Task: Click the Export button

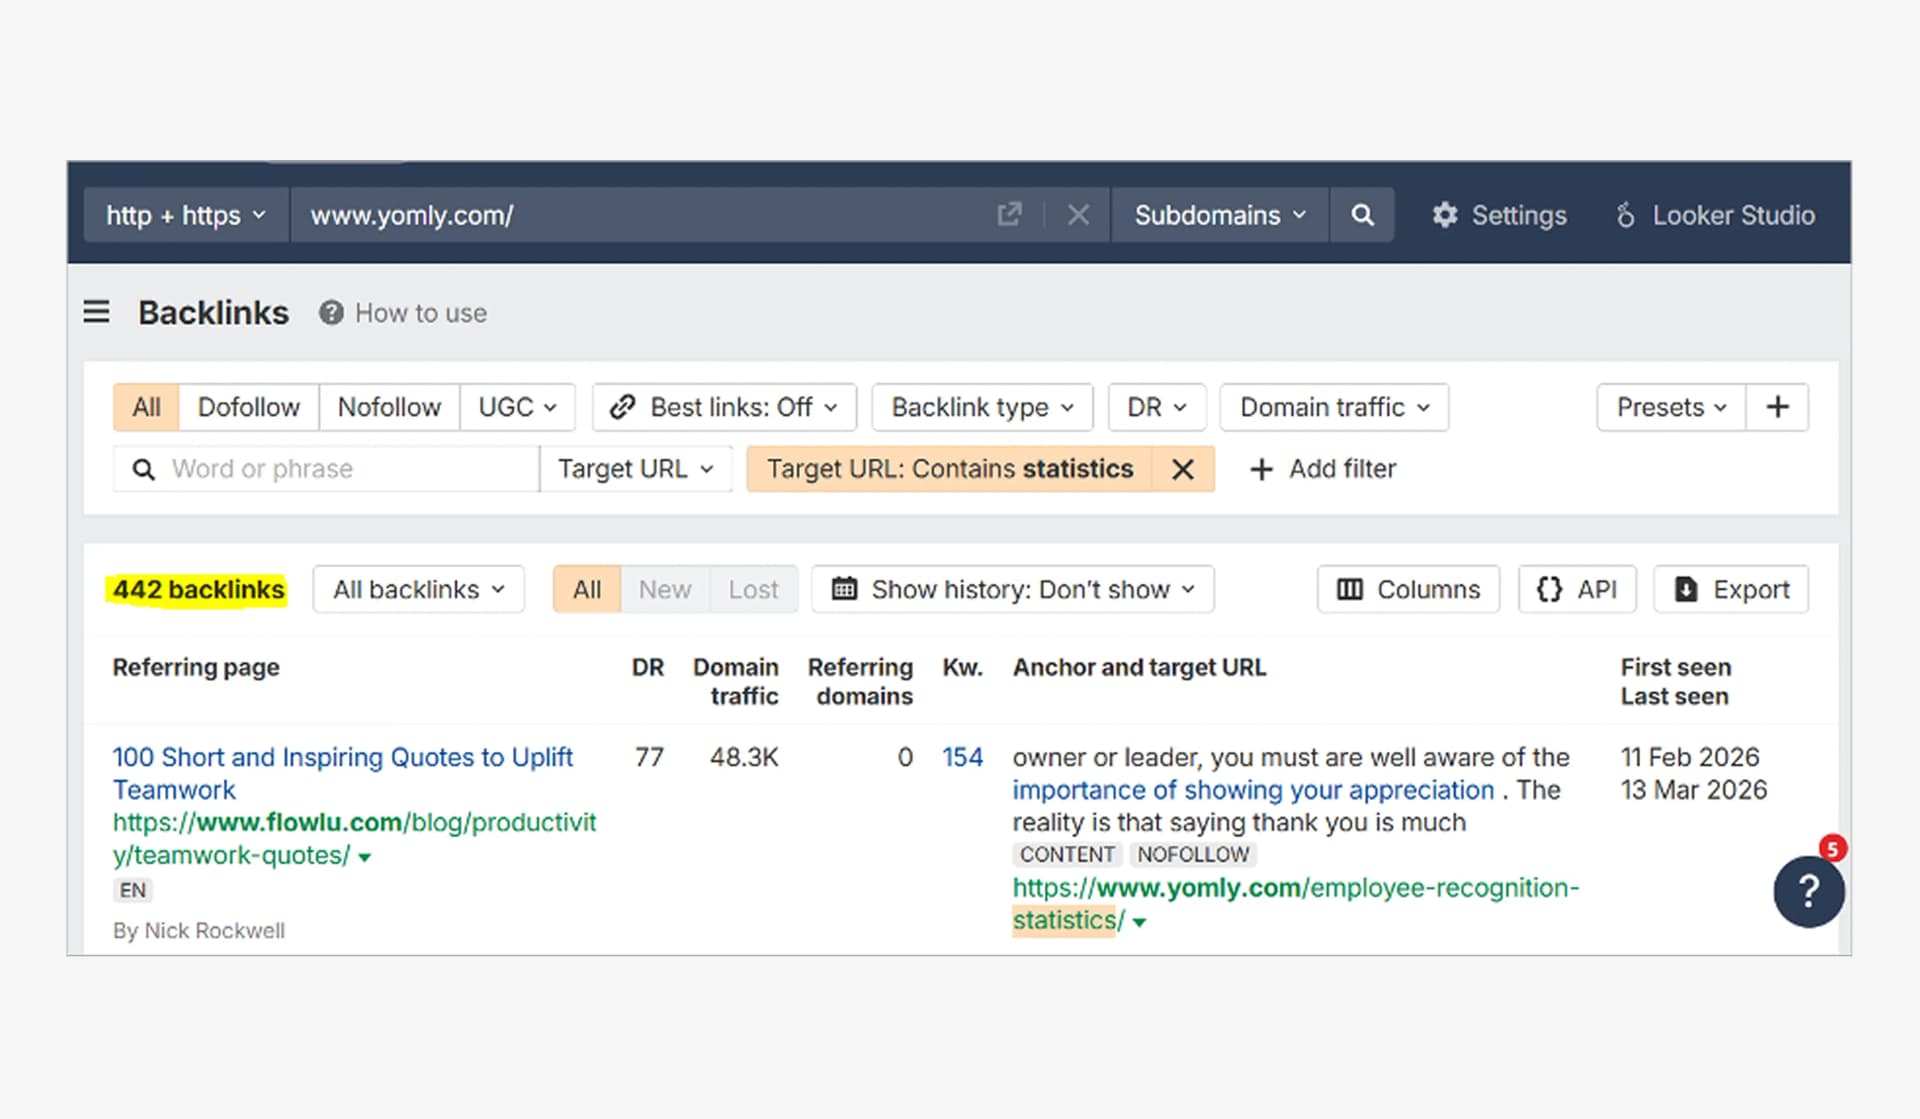Action: pyautogui.click(x=1731, y=590)
